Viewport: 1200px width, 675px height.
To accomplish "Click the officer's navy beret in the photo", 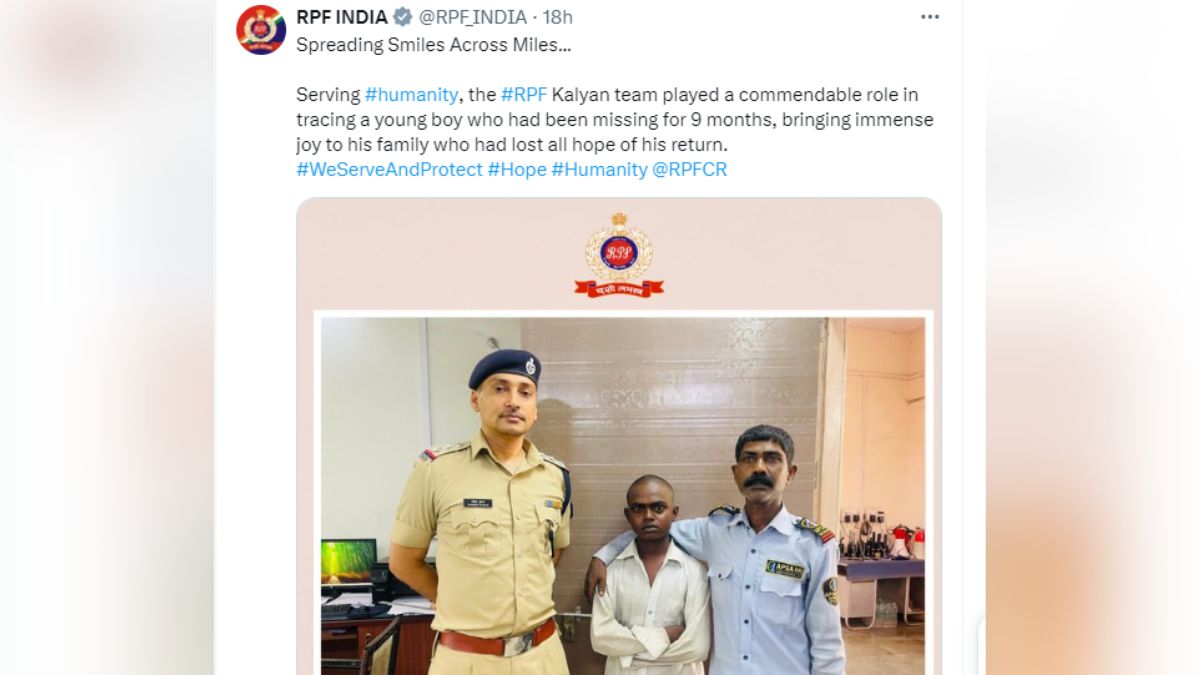I will [x=506, y=368].
